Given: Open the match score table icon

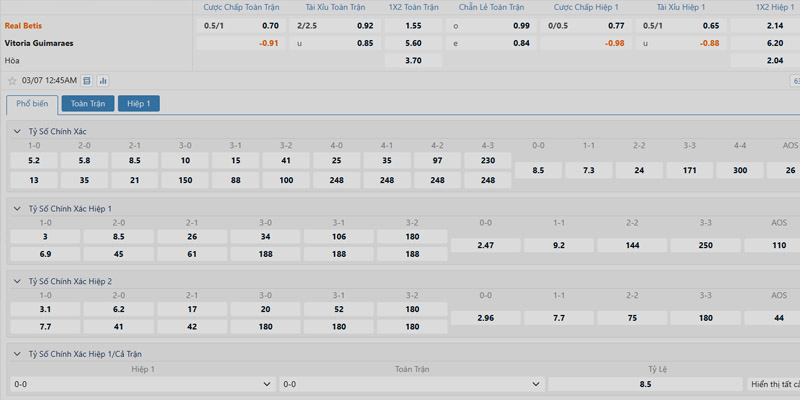Looking at the screenshot, I should coord(87,81).
